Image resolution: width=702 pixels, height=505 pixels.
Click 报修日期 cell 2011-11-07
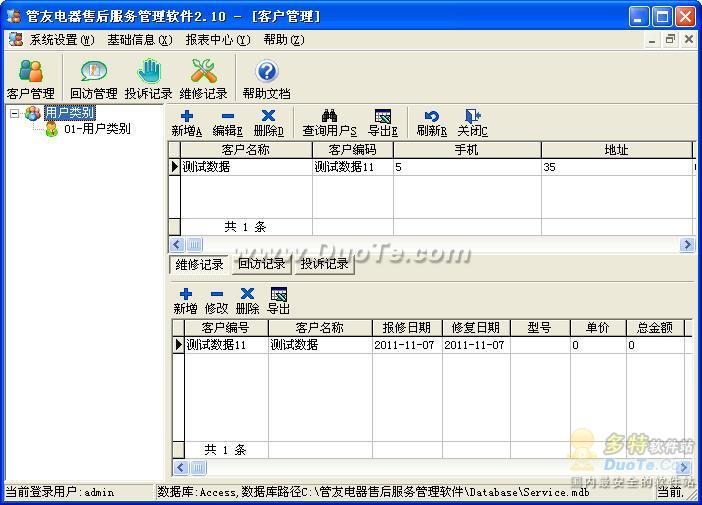[407, 345]
